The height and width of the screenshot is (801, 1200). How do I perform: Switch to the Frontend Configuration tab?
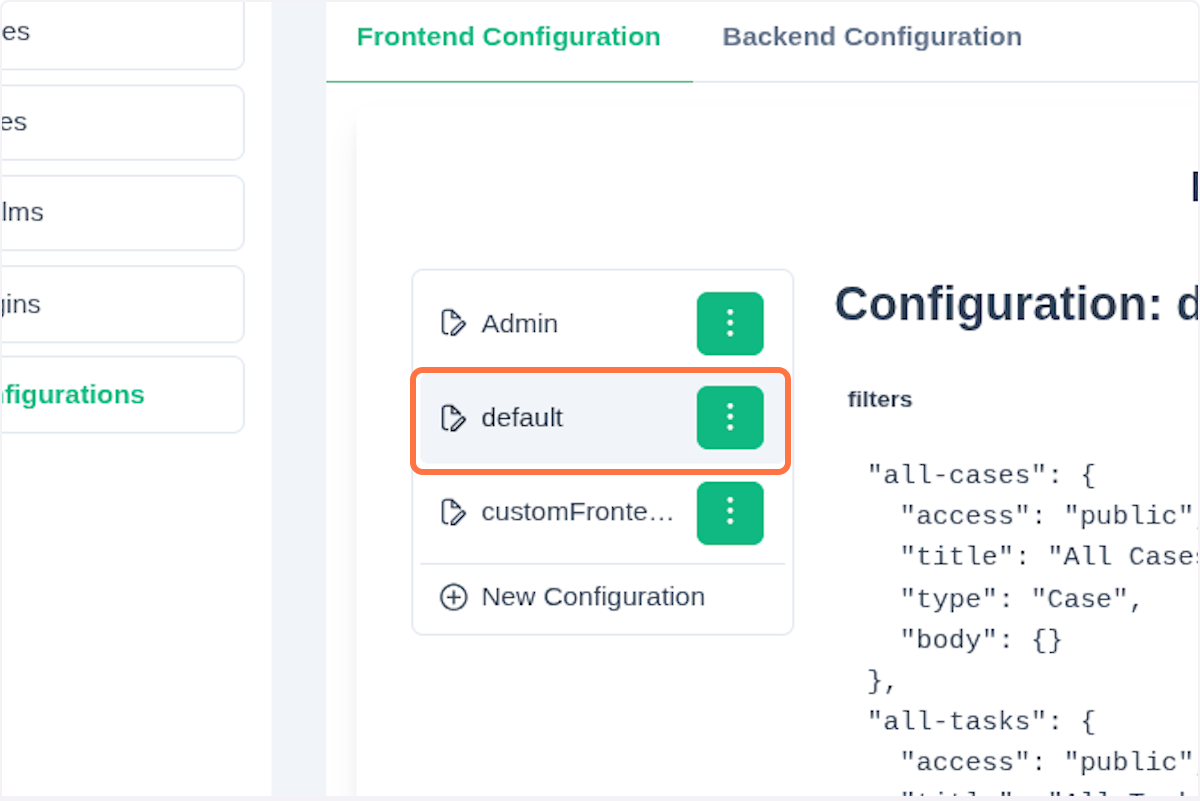508,38
